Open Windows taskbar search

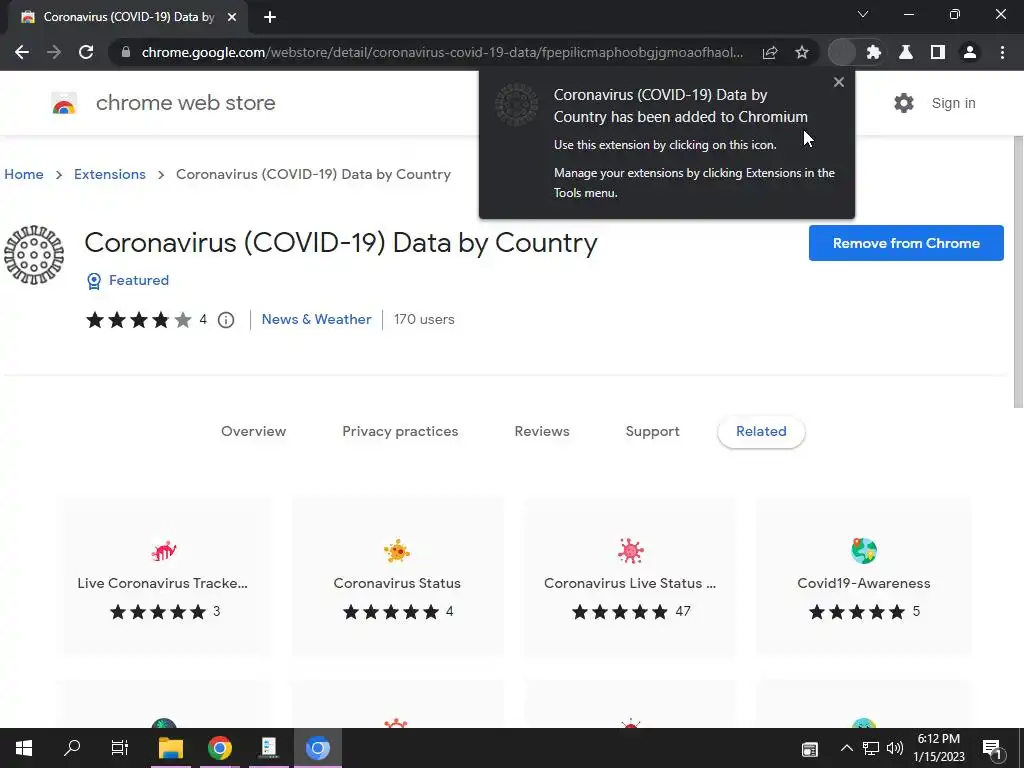72,748
